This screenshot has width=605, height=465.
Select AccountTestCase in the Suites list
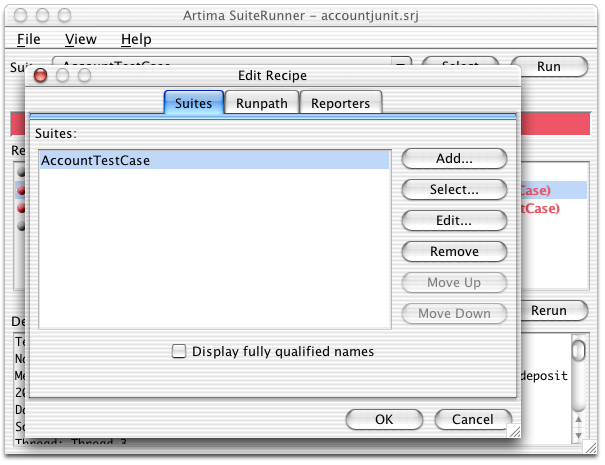point(215,160)
